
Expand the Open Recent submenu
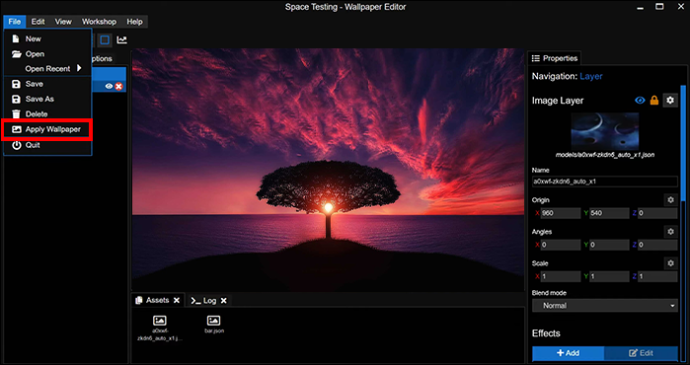pyautogui.click(x=48, y=69)
